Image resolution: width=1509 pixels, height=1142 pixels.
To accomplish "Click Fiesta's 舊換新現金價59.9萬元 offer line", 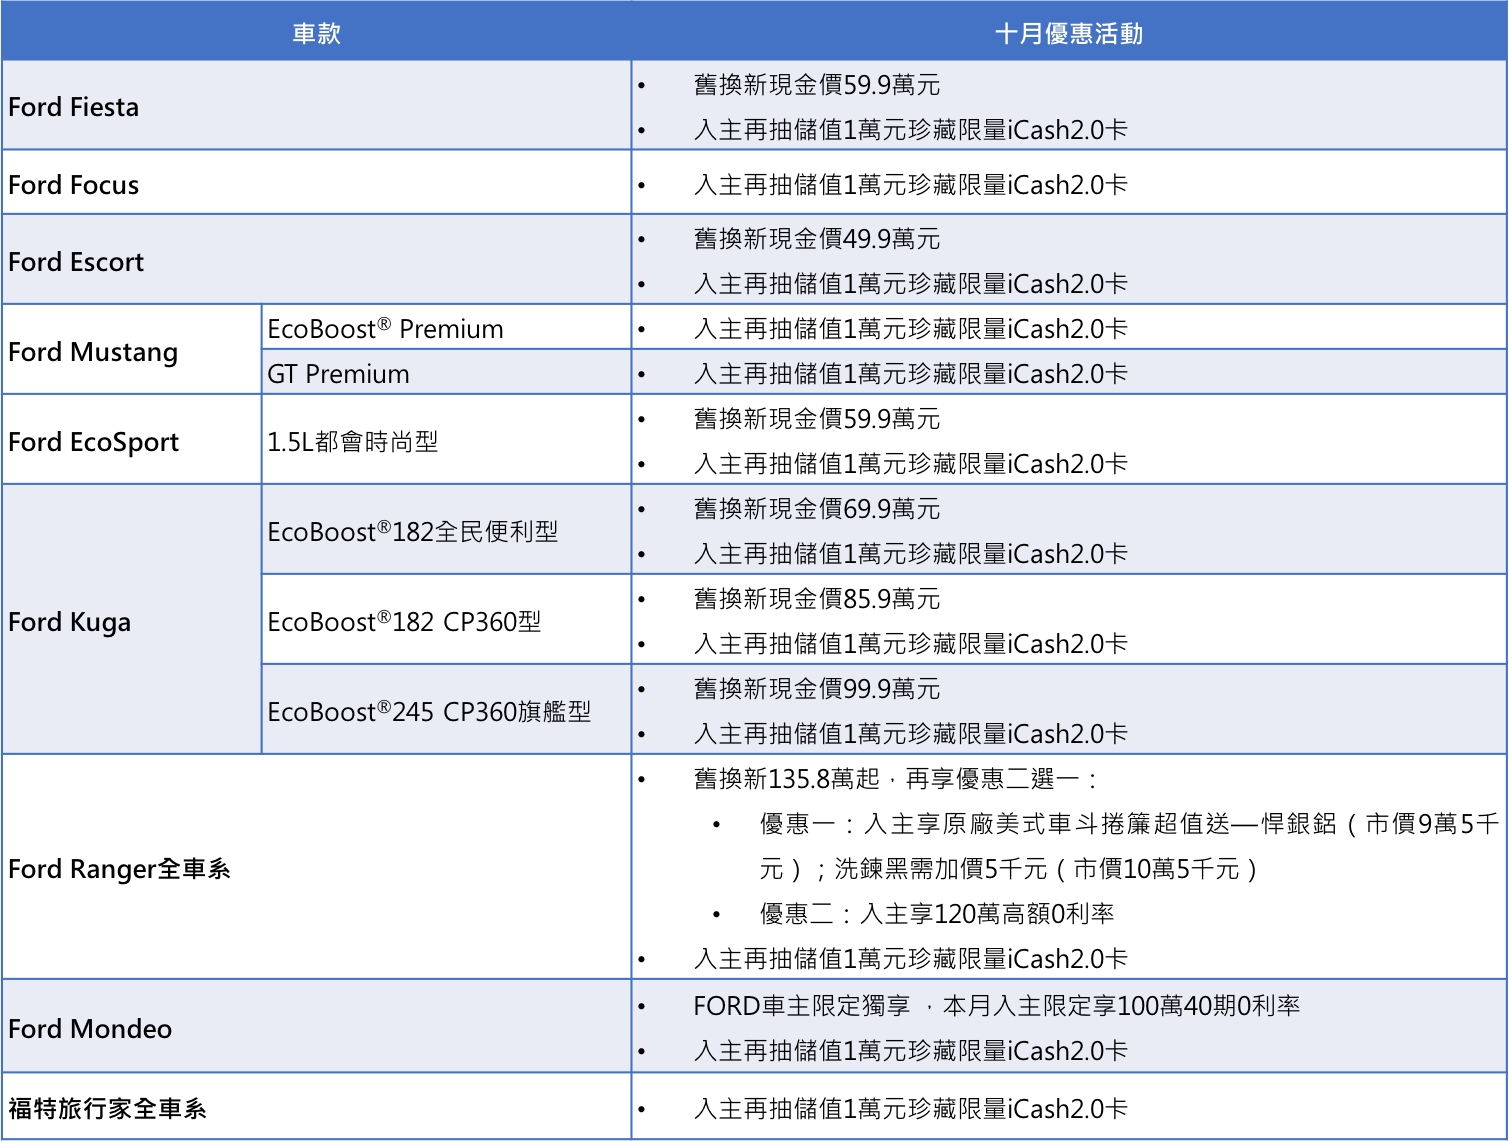I will [817, 85].
